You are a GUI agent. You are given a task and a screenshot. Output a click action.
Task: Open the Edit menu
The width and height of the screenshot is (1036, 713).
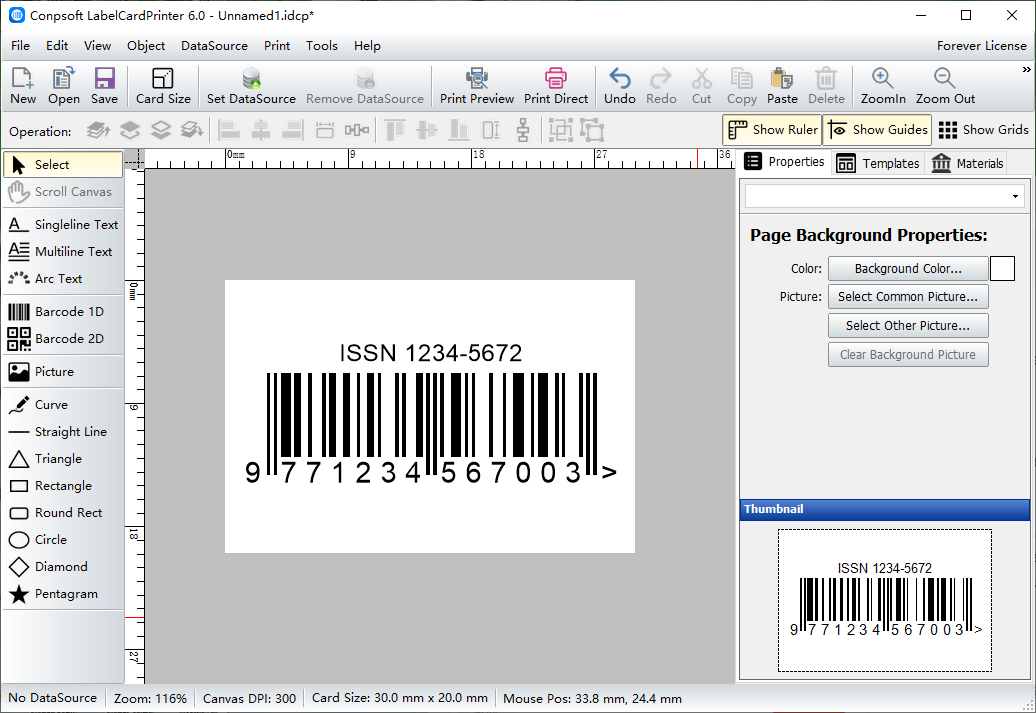[x=57, y=46]
